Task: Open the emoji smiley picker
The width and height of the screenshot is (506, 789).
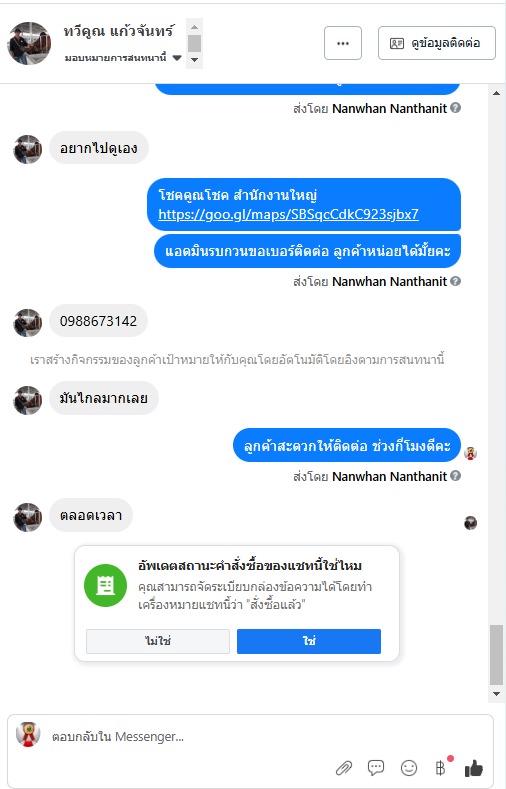Action: point(408,767)
